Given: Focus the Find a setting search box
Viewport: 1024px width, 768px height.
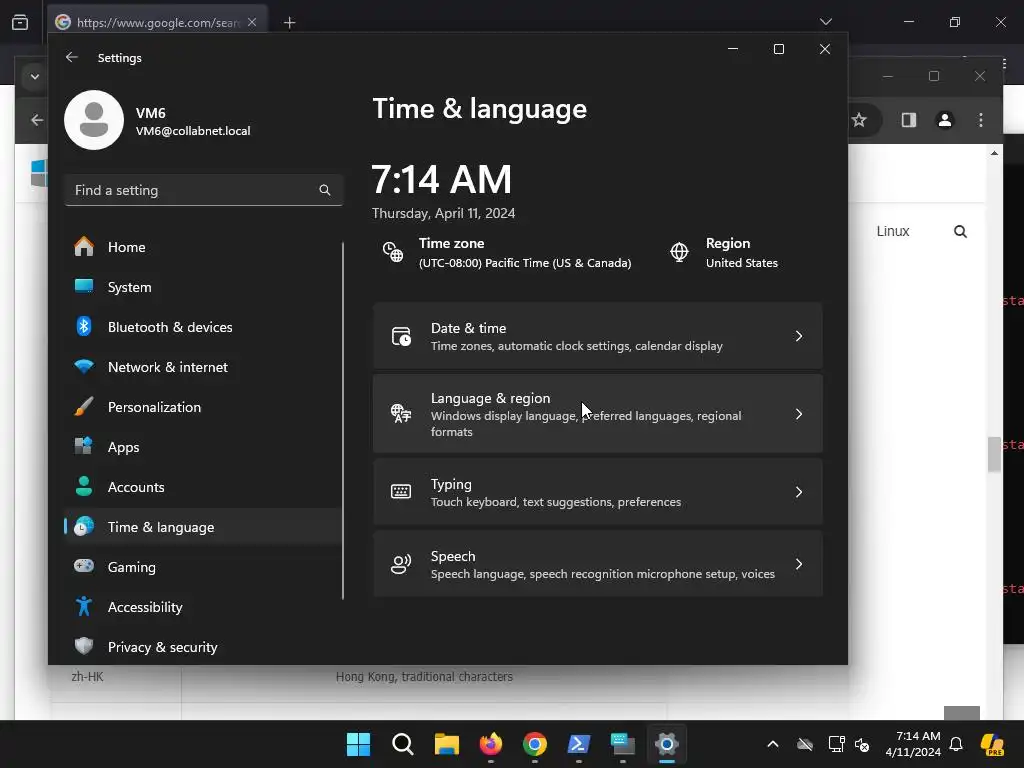Looking at the screenshot, I should click(x=204, y=190).
